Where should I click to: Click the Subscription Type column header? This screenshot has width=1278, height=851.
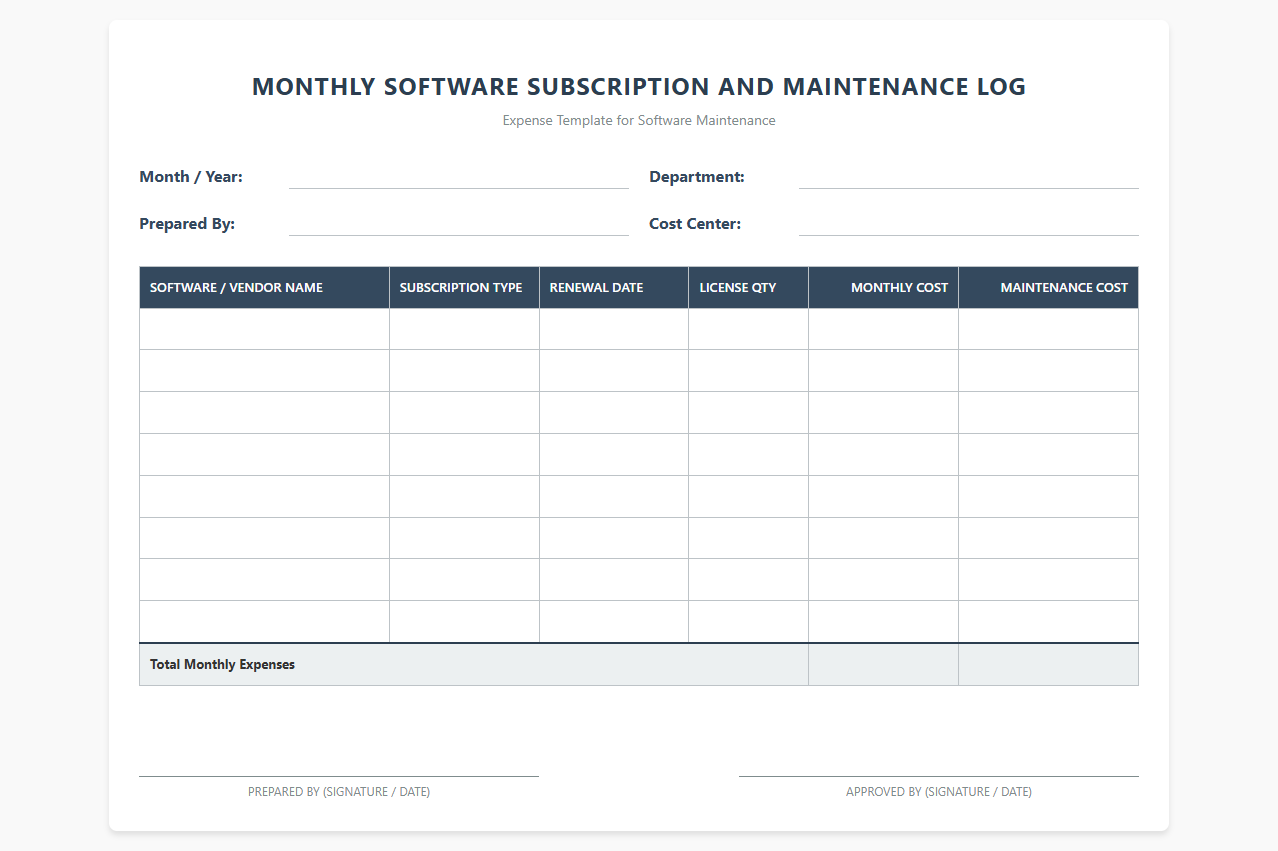[464, 287]
